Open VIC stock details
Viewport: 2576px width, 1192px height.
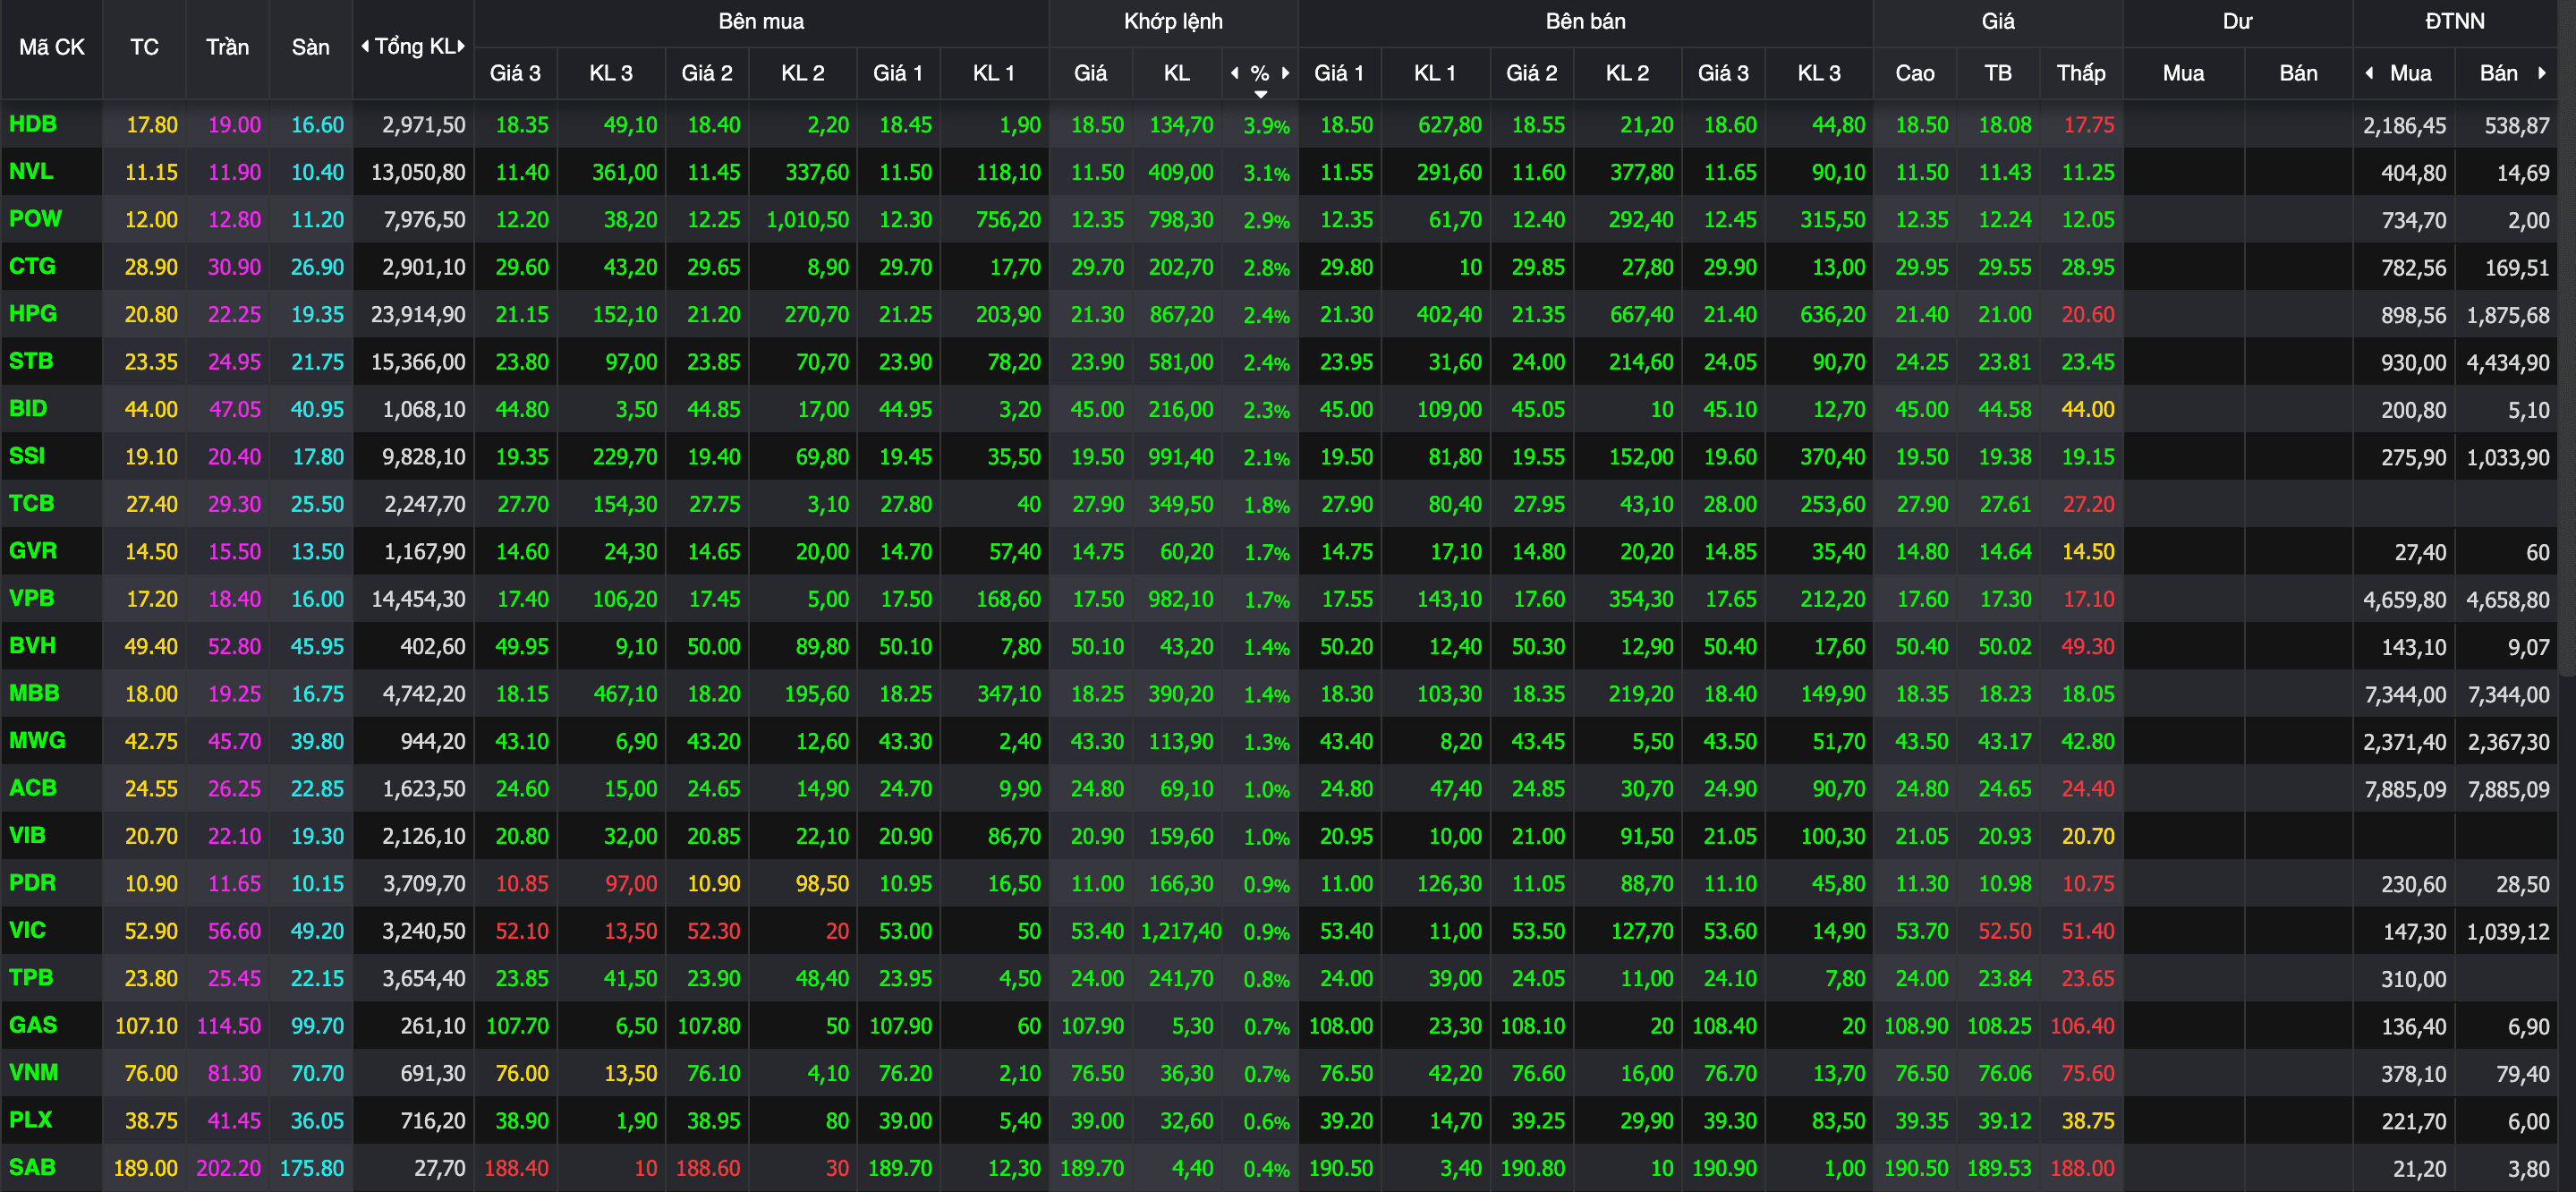(28, 930)
